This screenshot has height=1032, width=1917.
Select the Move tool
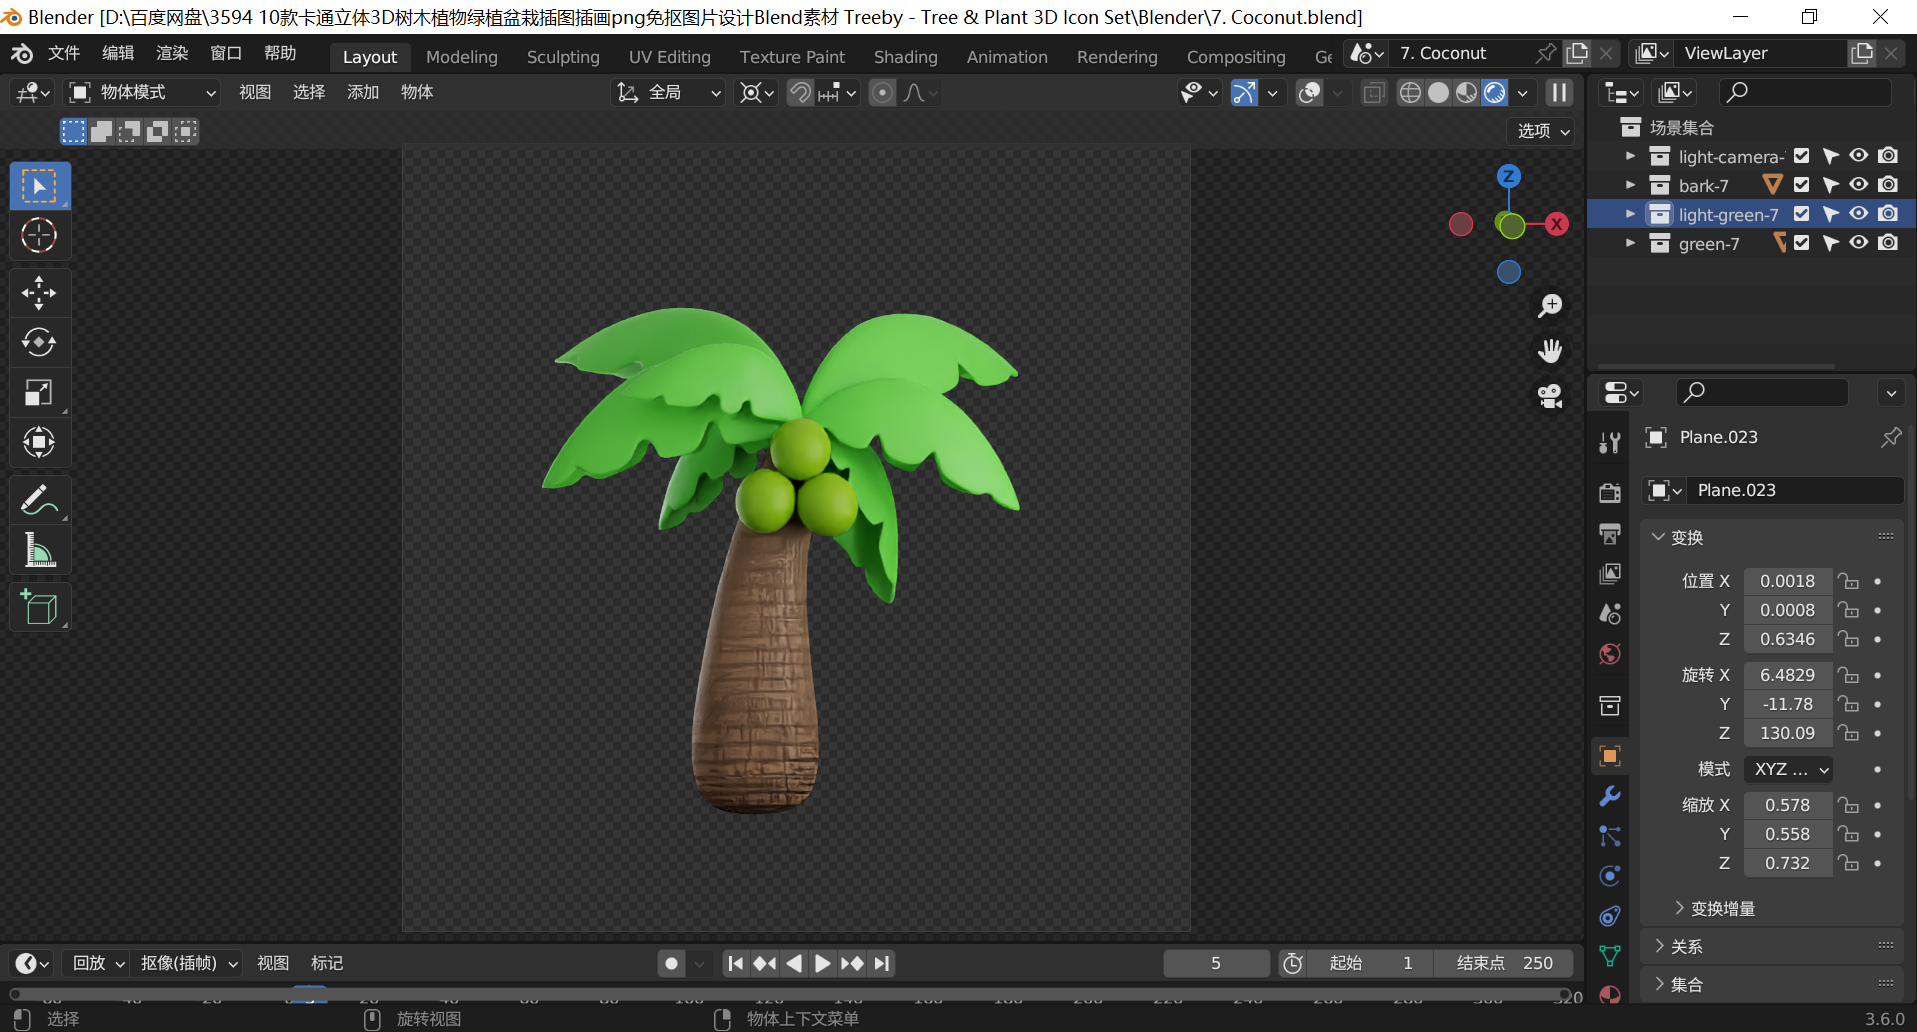[x=39, y=293]
